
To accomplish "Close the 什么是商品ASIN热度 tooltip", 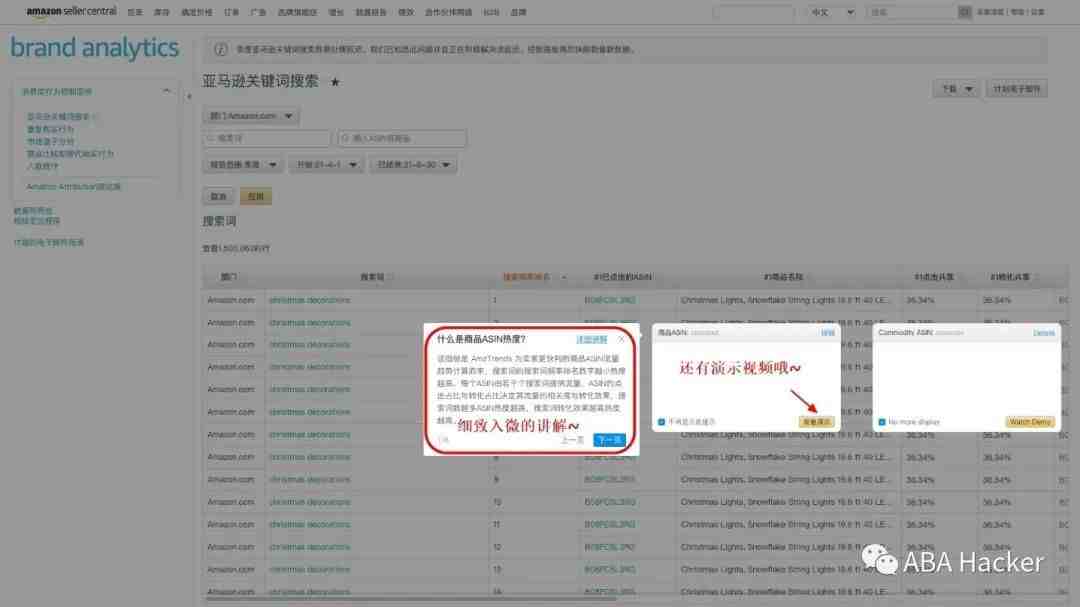I will click(621, 339).
